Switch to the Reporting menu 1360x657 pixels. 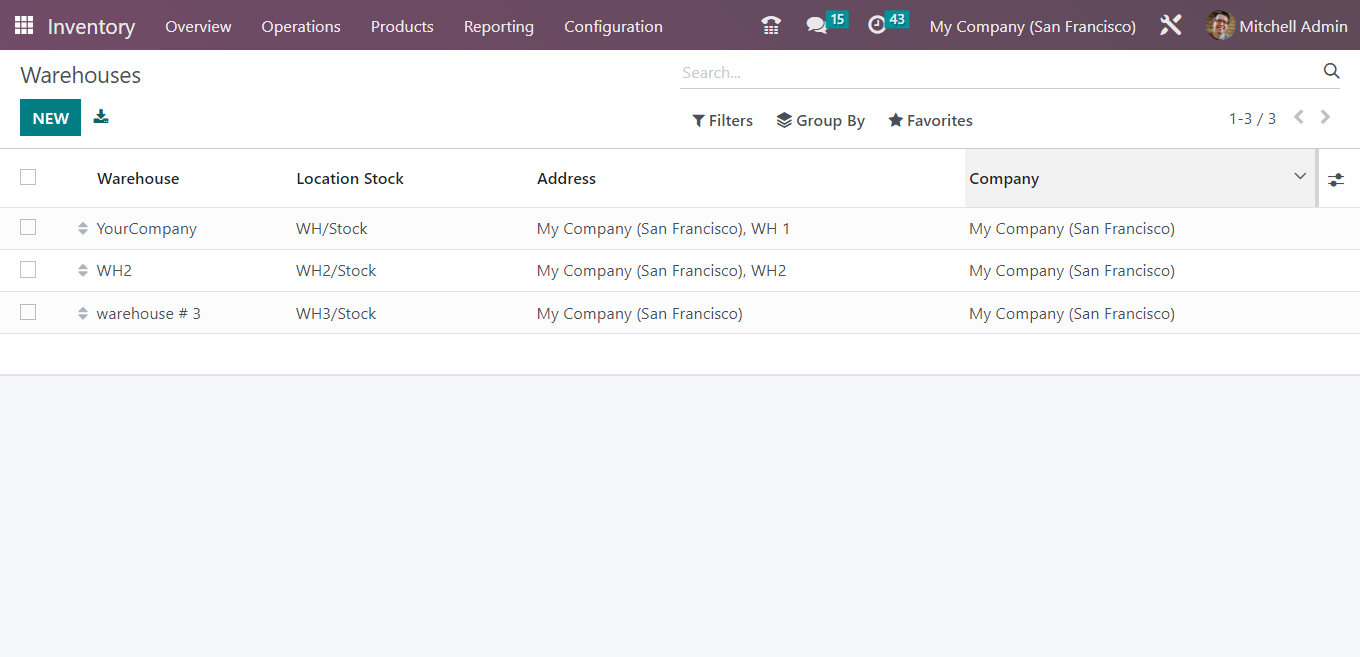(498, 26)
